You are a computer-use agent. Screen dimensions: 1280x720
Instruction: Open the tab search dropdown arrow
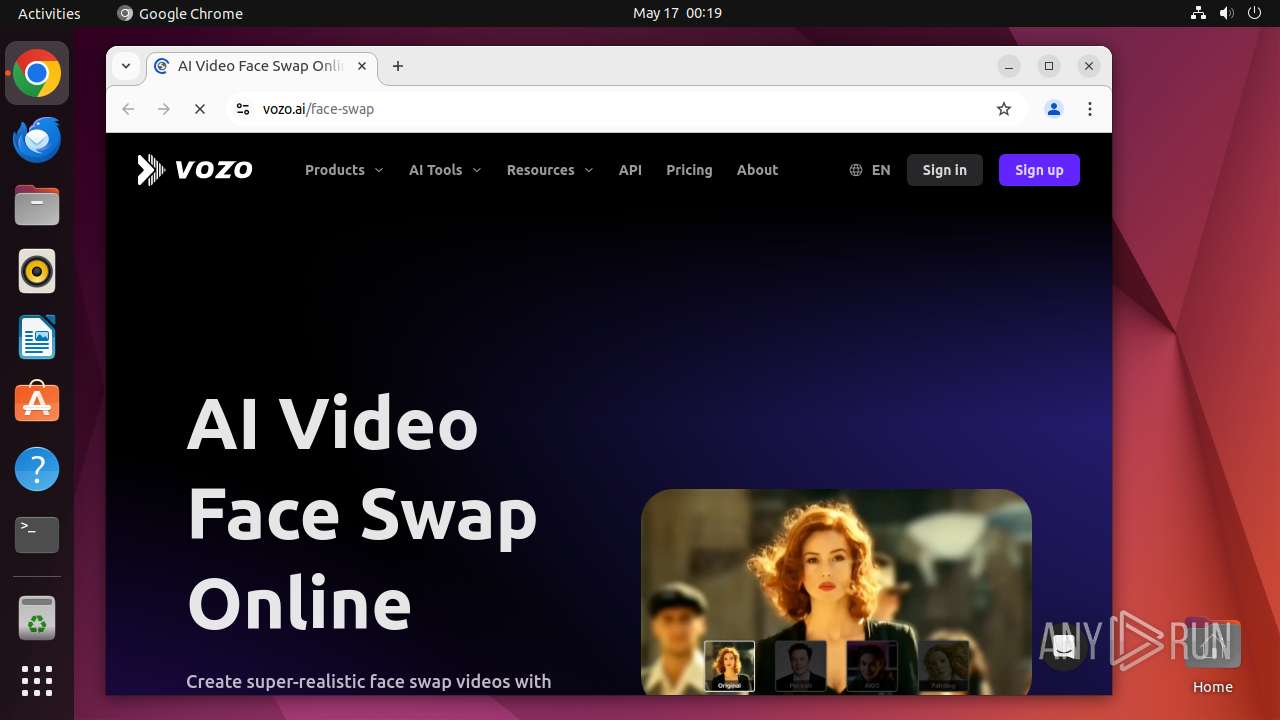click(x=126, y=66)
